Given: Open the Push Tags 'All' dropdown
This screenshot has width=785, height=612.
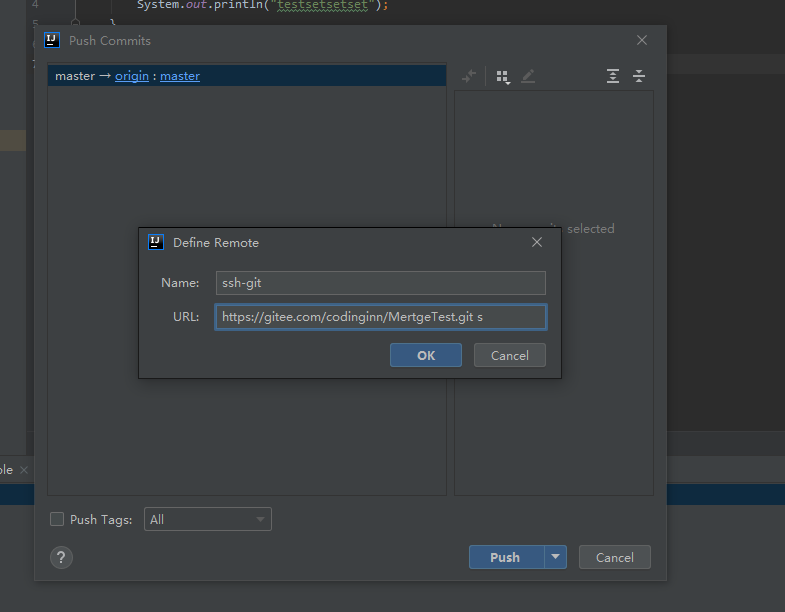Looking at the screenshot, I should pyautogui.click(x=208, y=519).
